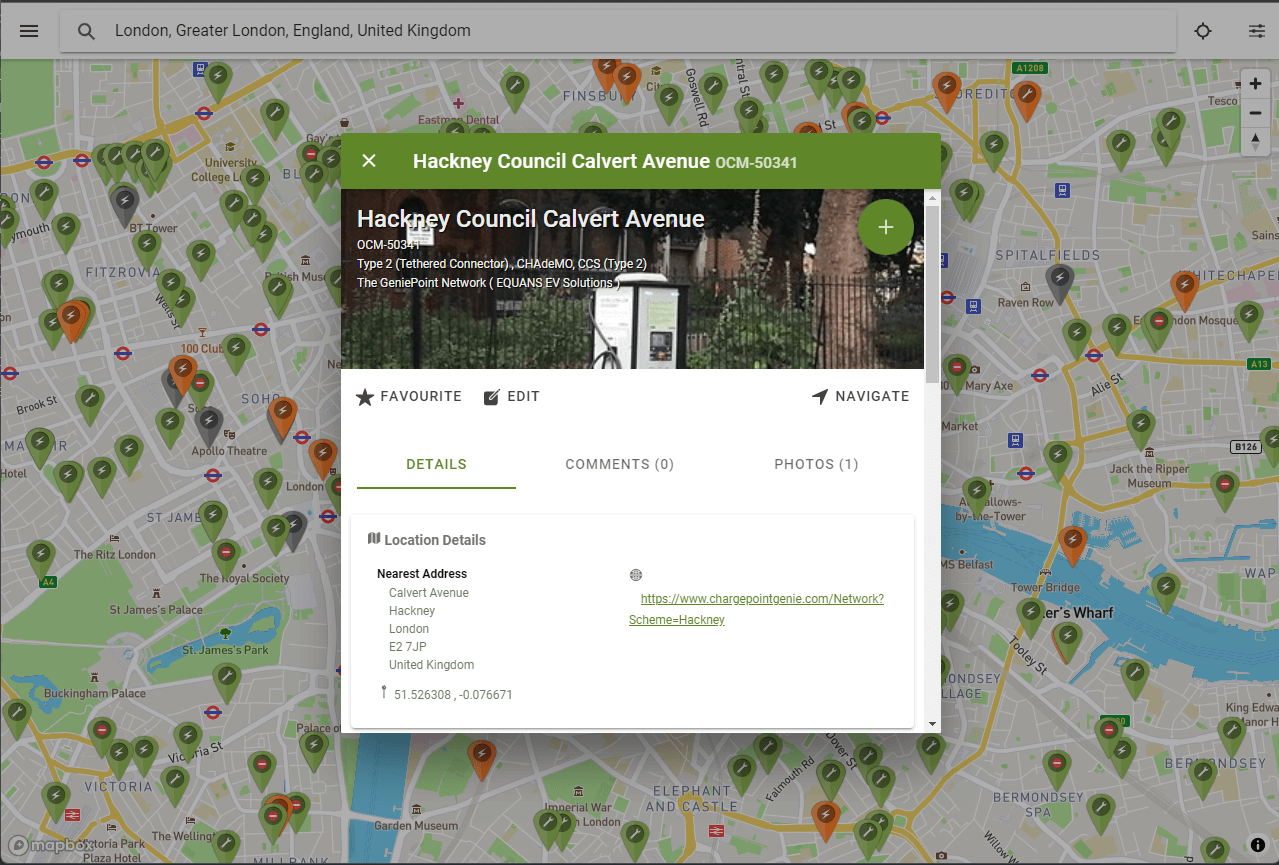Zoom in on the map
Image resolution: width=1279 pixels, height=865 pixels.
1255,84
